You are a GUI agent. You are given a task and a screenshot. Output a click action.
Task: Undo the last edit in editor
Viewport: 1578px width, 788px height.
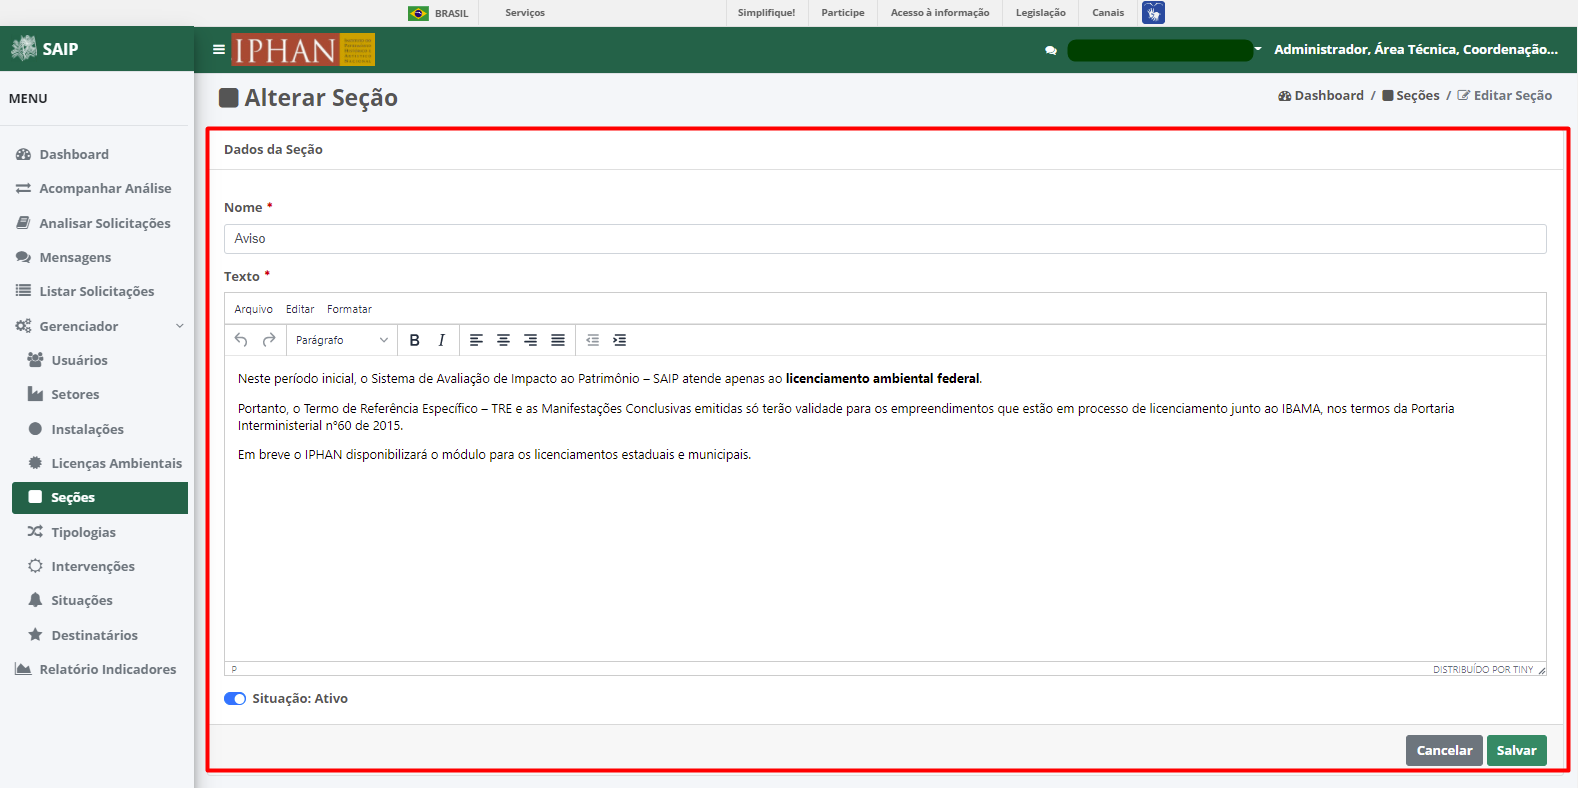pos(241,340)
